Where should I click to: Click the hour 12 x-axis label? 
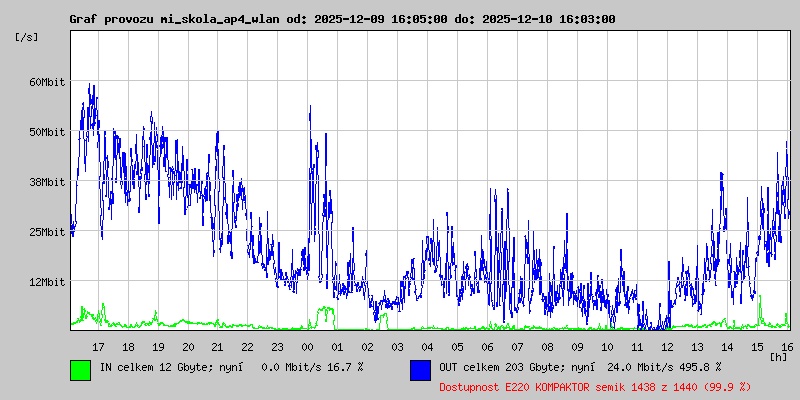667,347
